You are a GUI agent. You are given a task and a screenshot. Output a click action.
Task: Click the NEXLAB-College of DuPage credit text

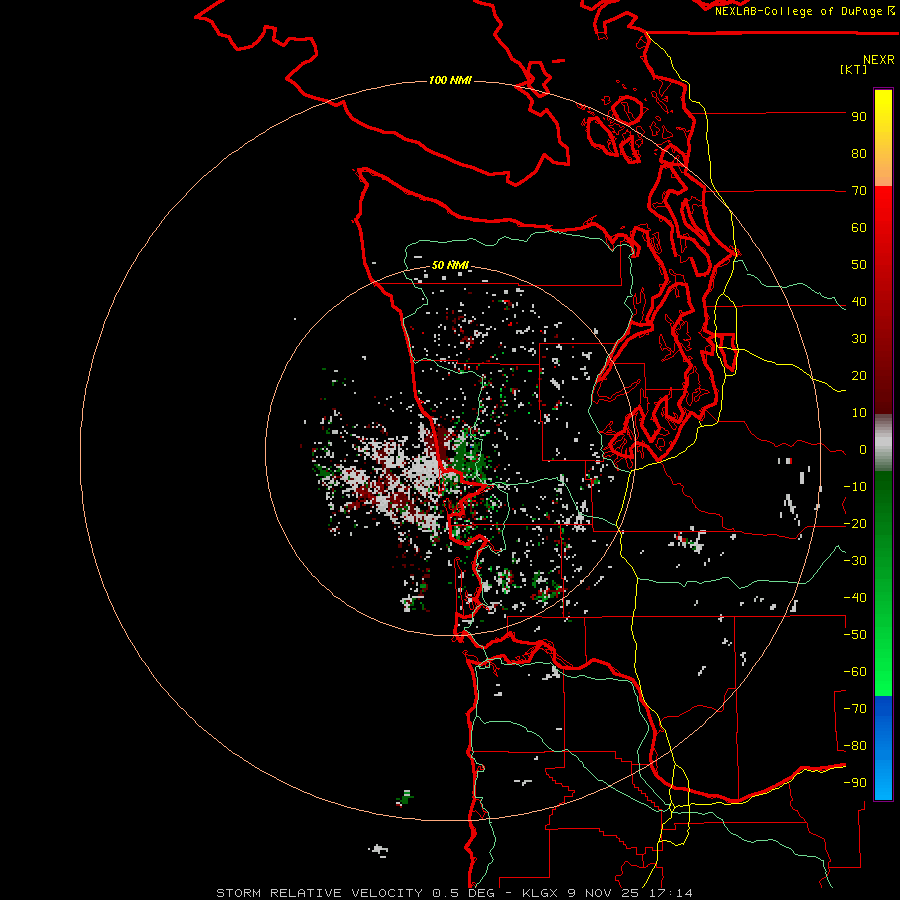click(804, 11)
